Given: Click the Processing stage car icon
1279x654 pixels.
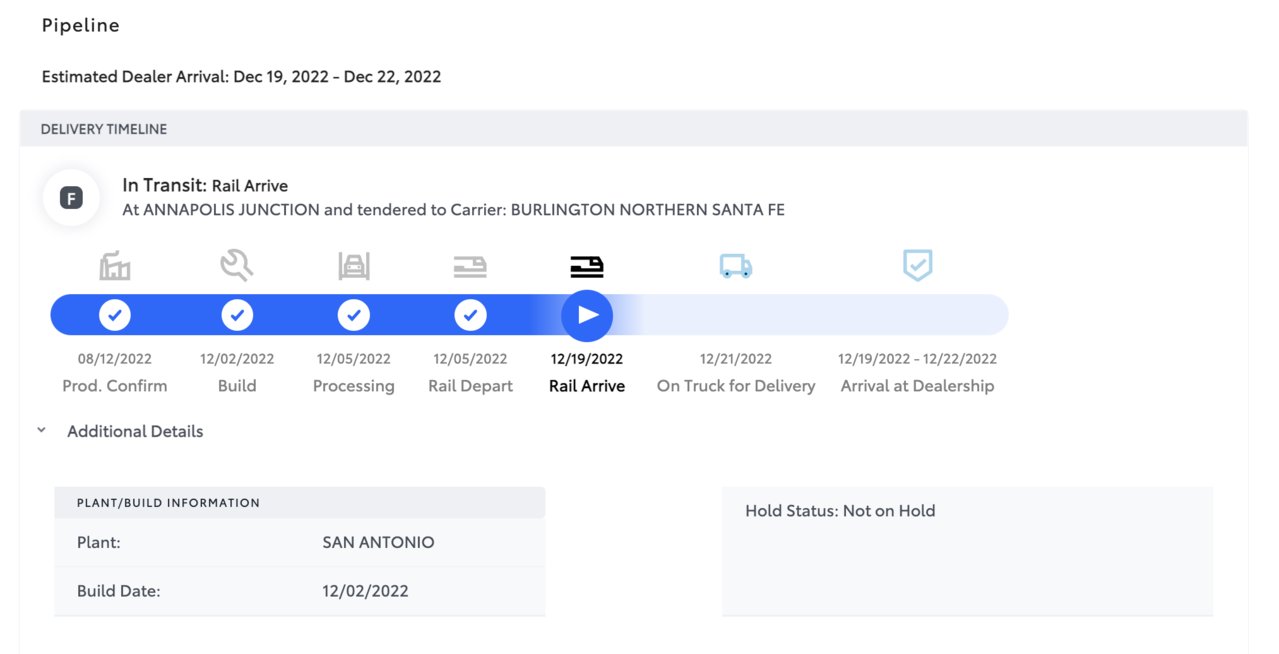Looking at the screenshot, I should tap(354, 266).
